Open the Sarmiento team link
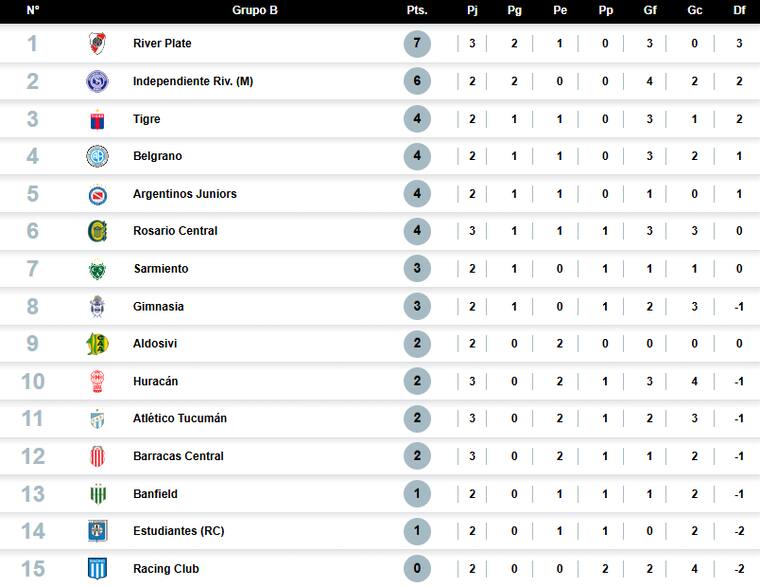Screen dimensions: 760x587 coord(160,269)
